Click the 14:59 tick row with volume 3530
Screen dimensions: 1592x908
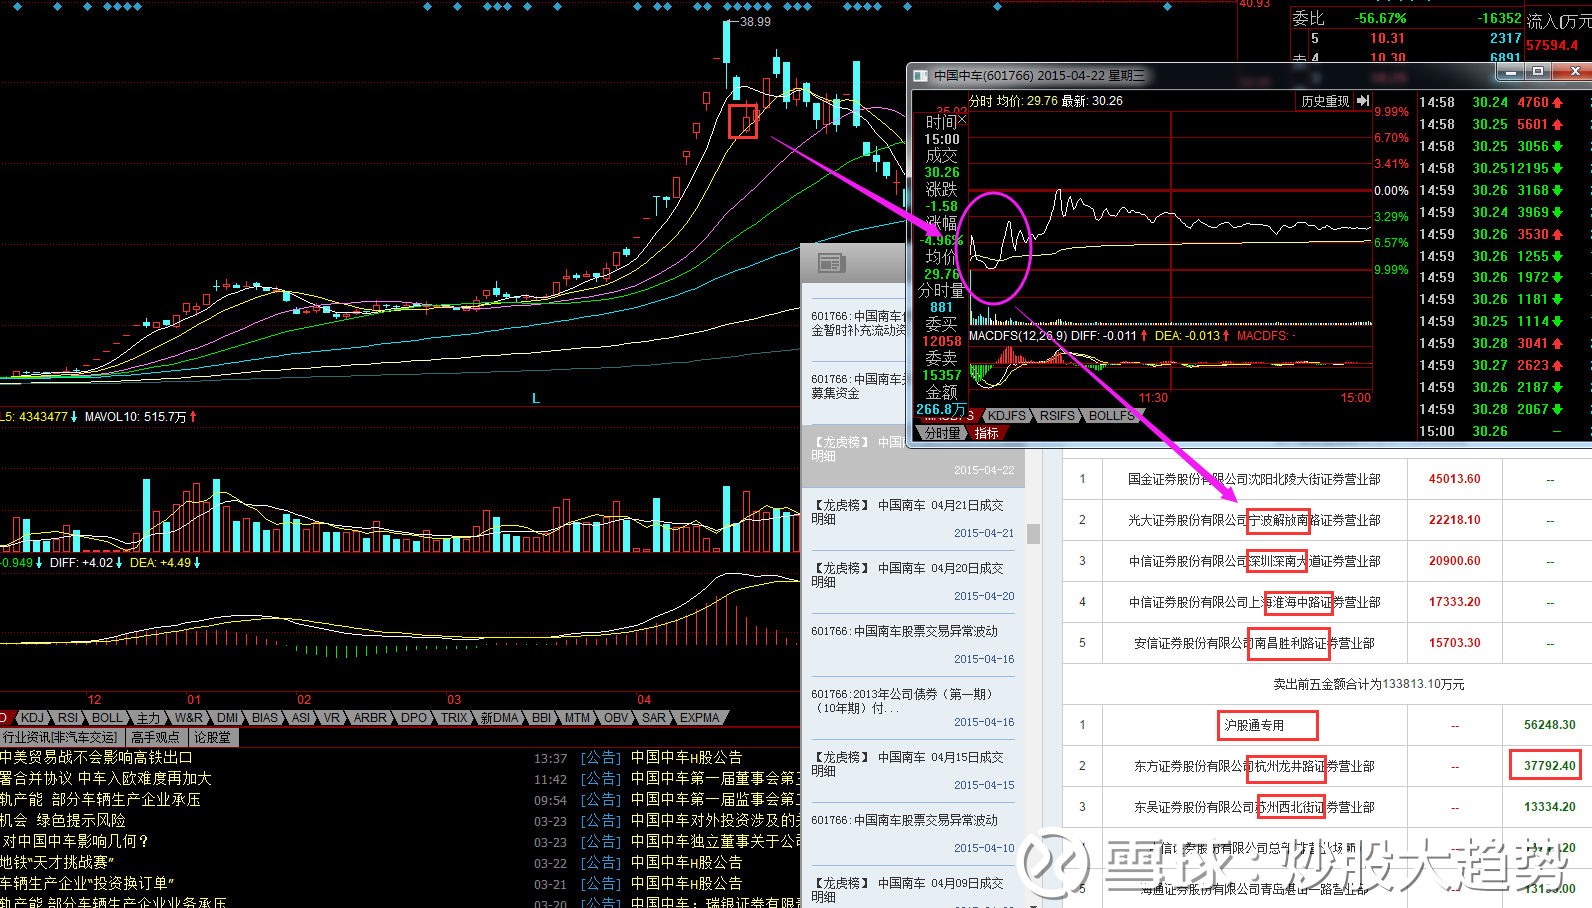1492,234
